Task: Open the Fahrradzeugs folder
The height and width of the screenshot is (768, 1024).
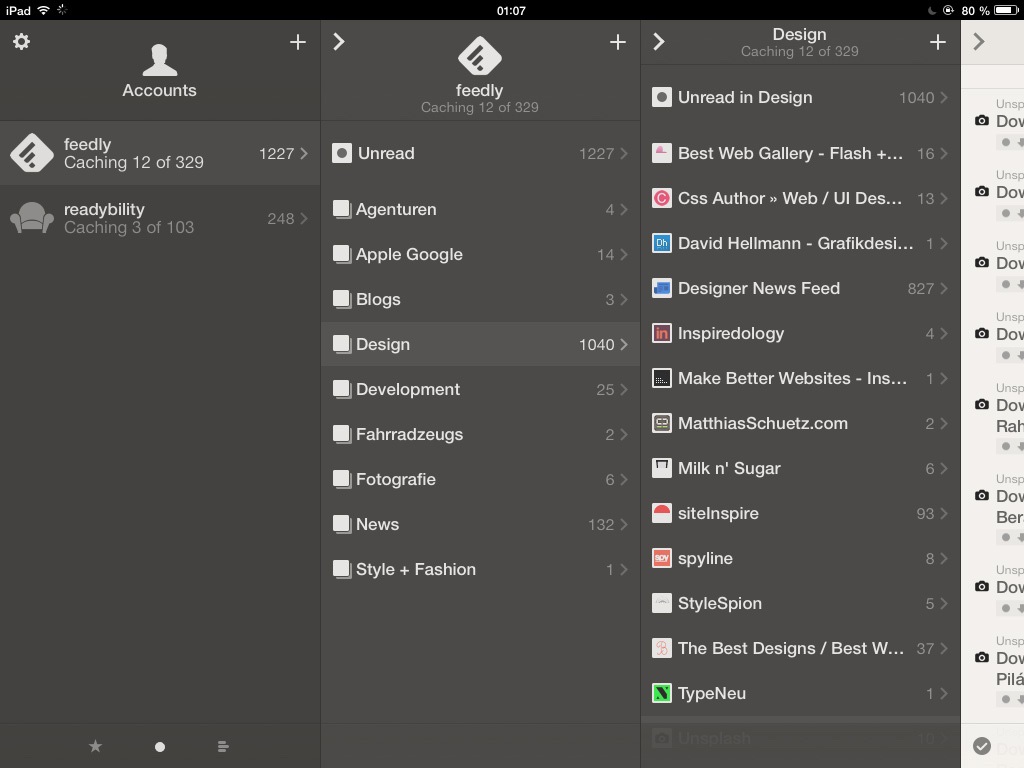Action: click(480, 434)
